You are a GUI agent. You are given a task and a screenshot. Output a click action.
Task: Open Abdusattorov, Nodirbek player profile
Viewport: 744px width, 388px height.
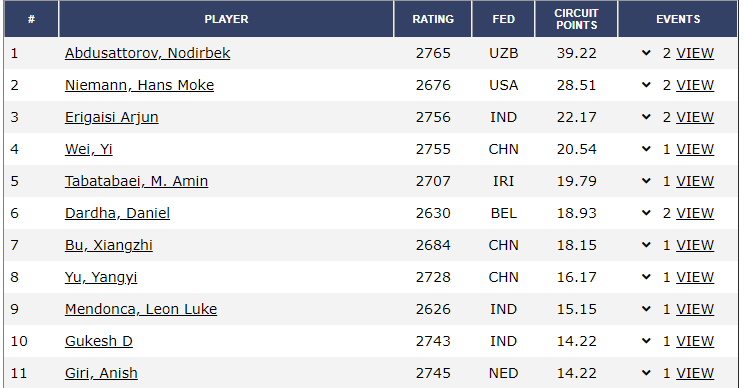[148, 53]
